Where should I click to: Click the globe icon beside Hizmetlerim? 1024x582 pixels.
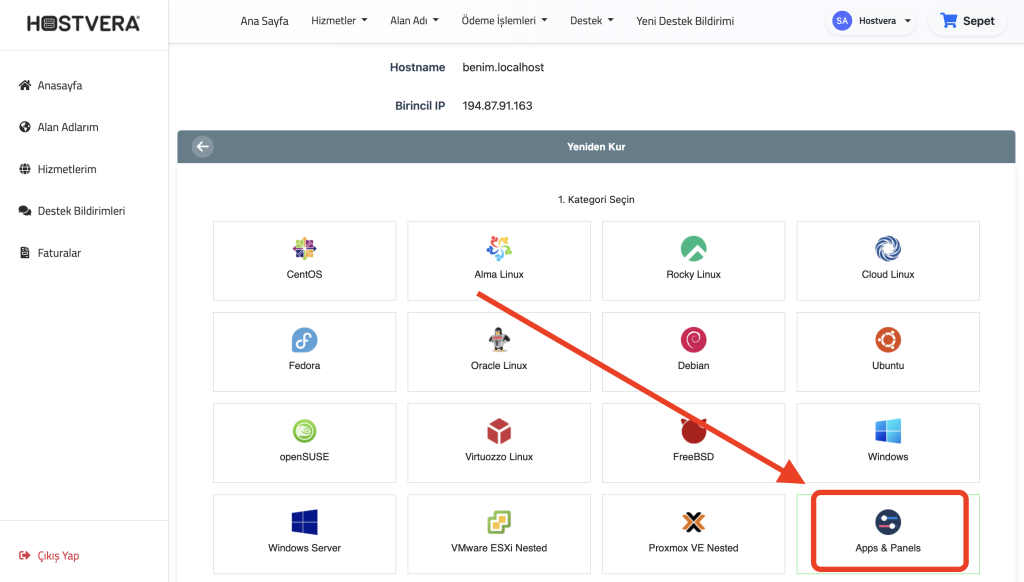(x=25, y=169)
